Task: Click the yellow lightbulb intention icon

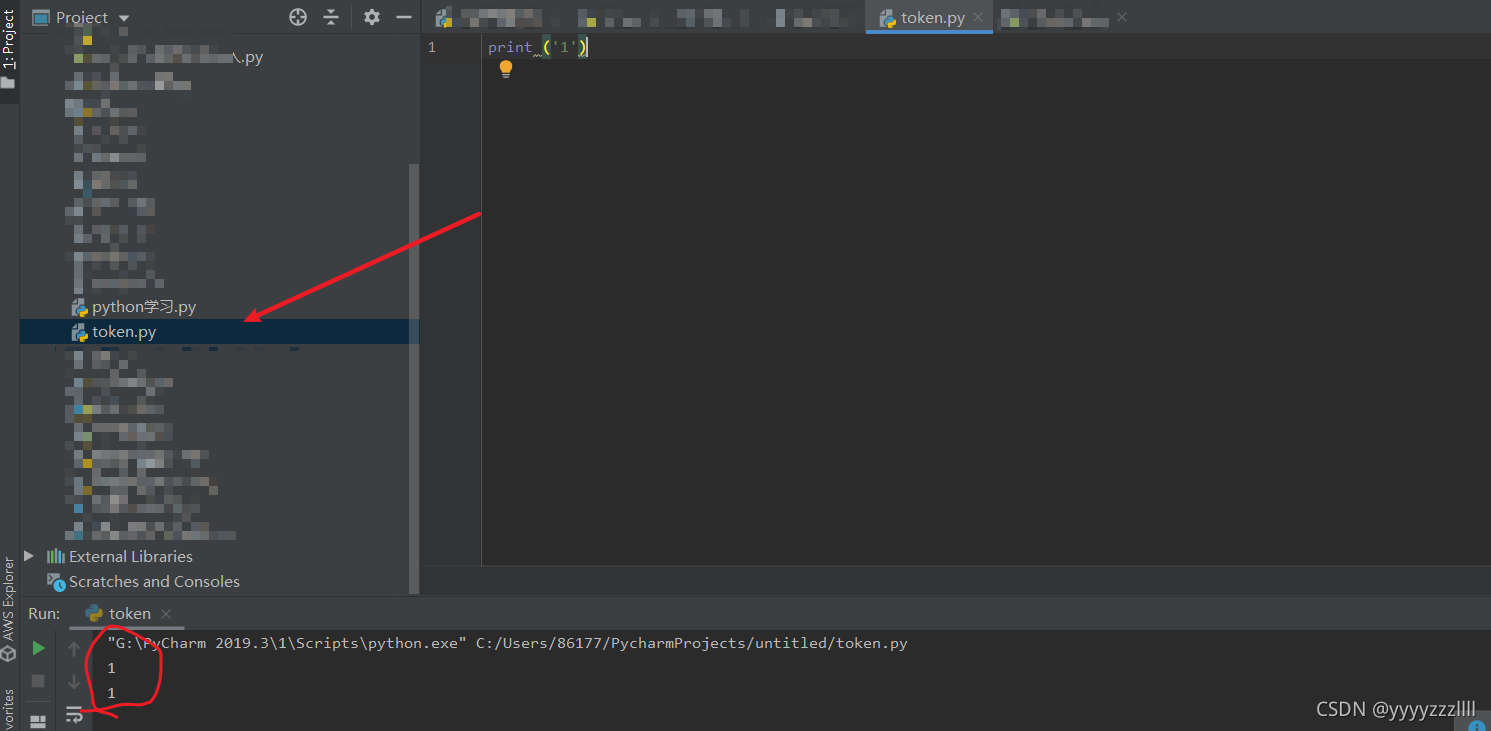Action: tap(506, 69)
